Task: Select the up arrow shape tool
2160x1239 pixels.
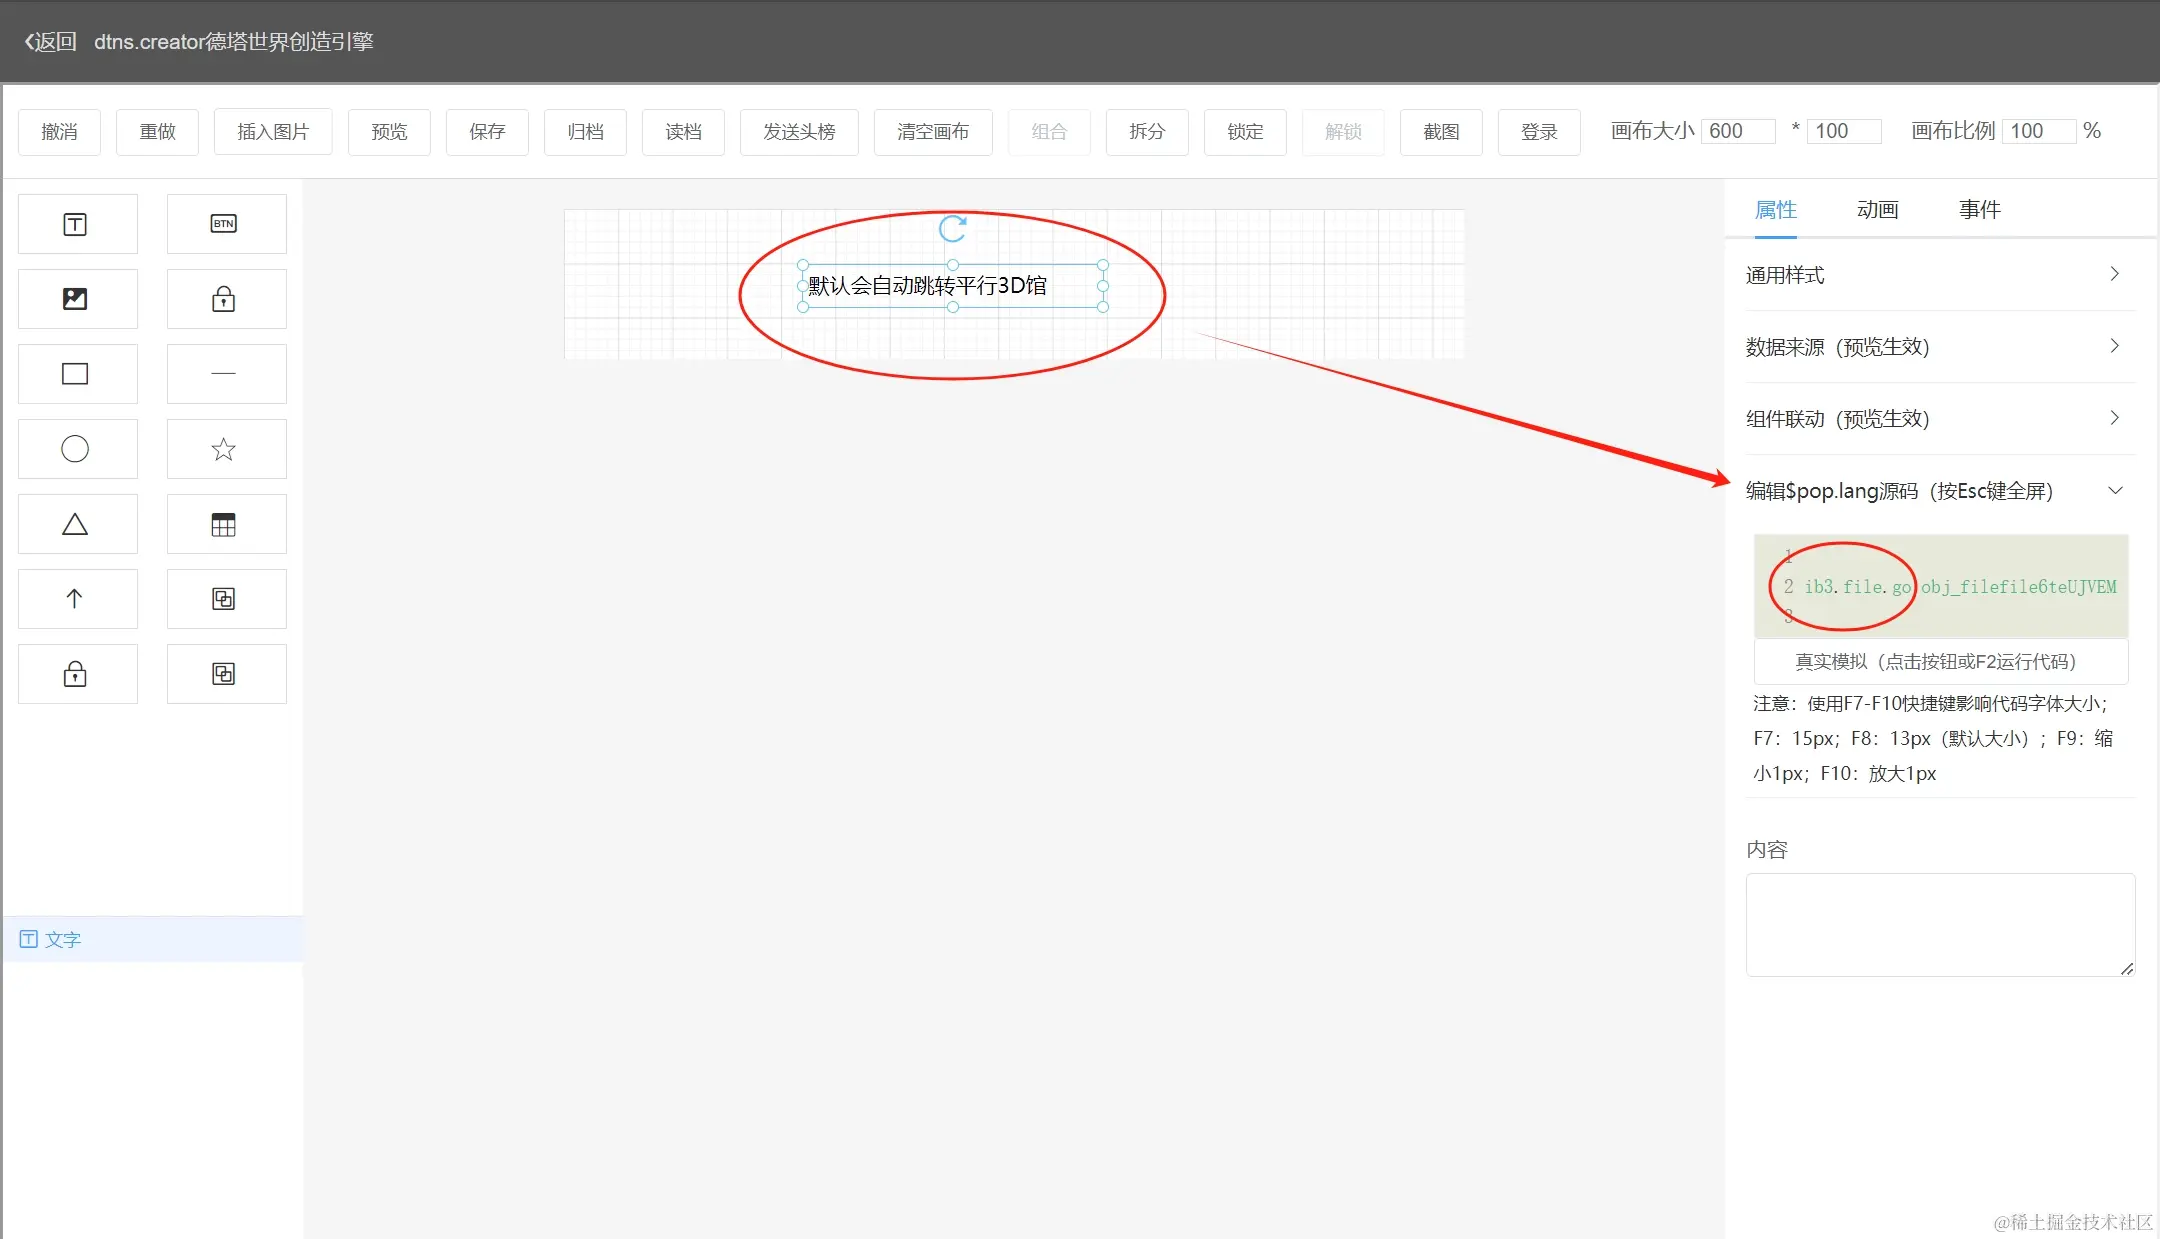Action: pyautogui.click(x=76, y=599)
